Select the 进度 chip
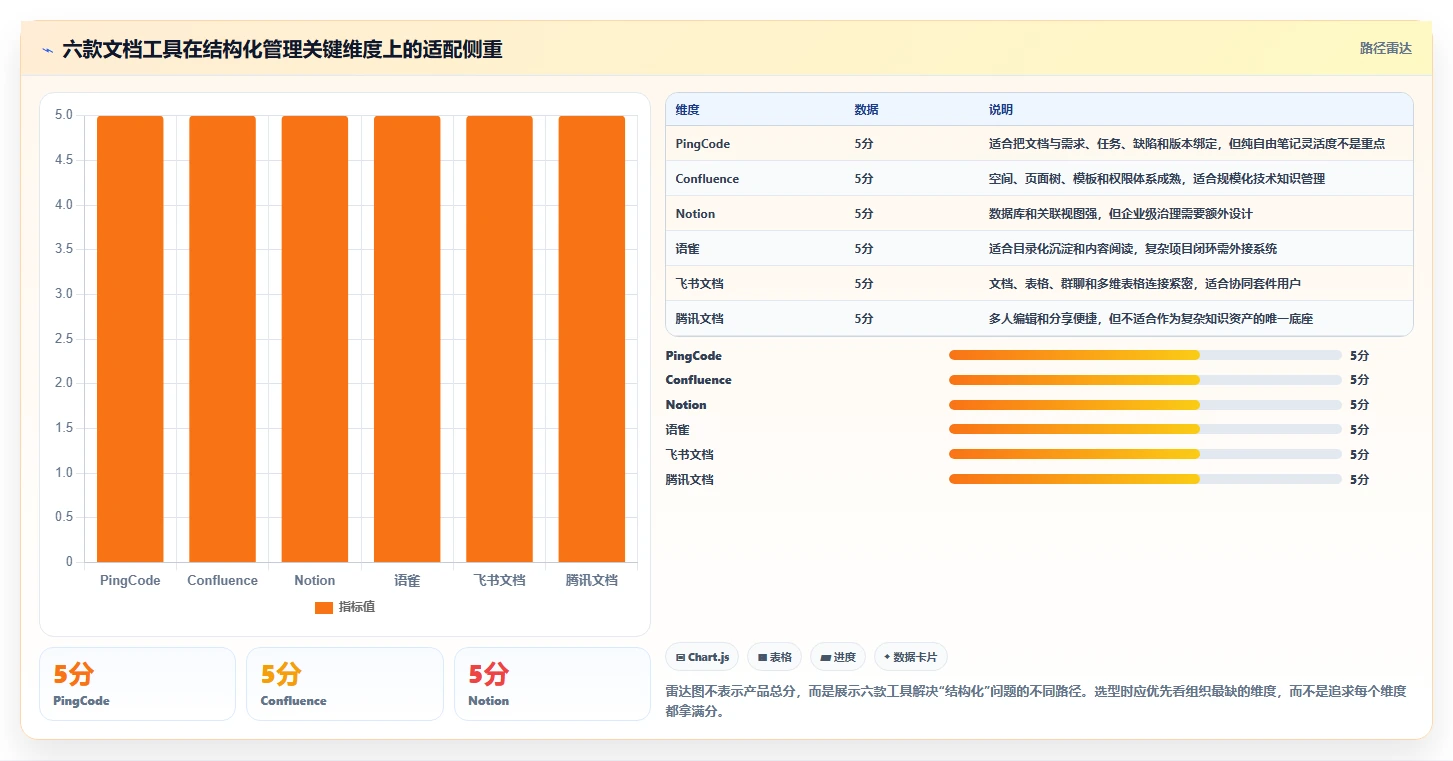This screenshot has height=761, width=1453. point(838,657)
